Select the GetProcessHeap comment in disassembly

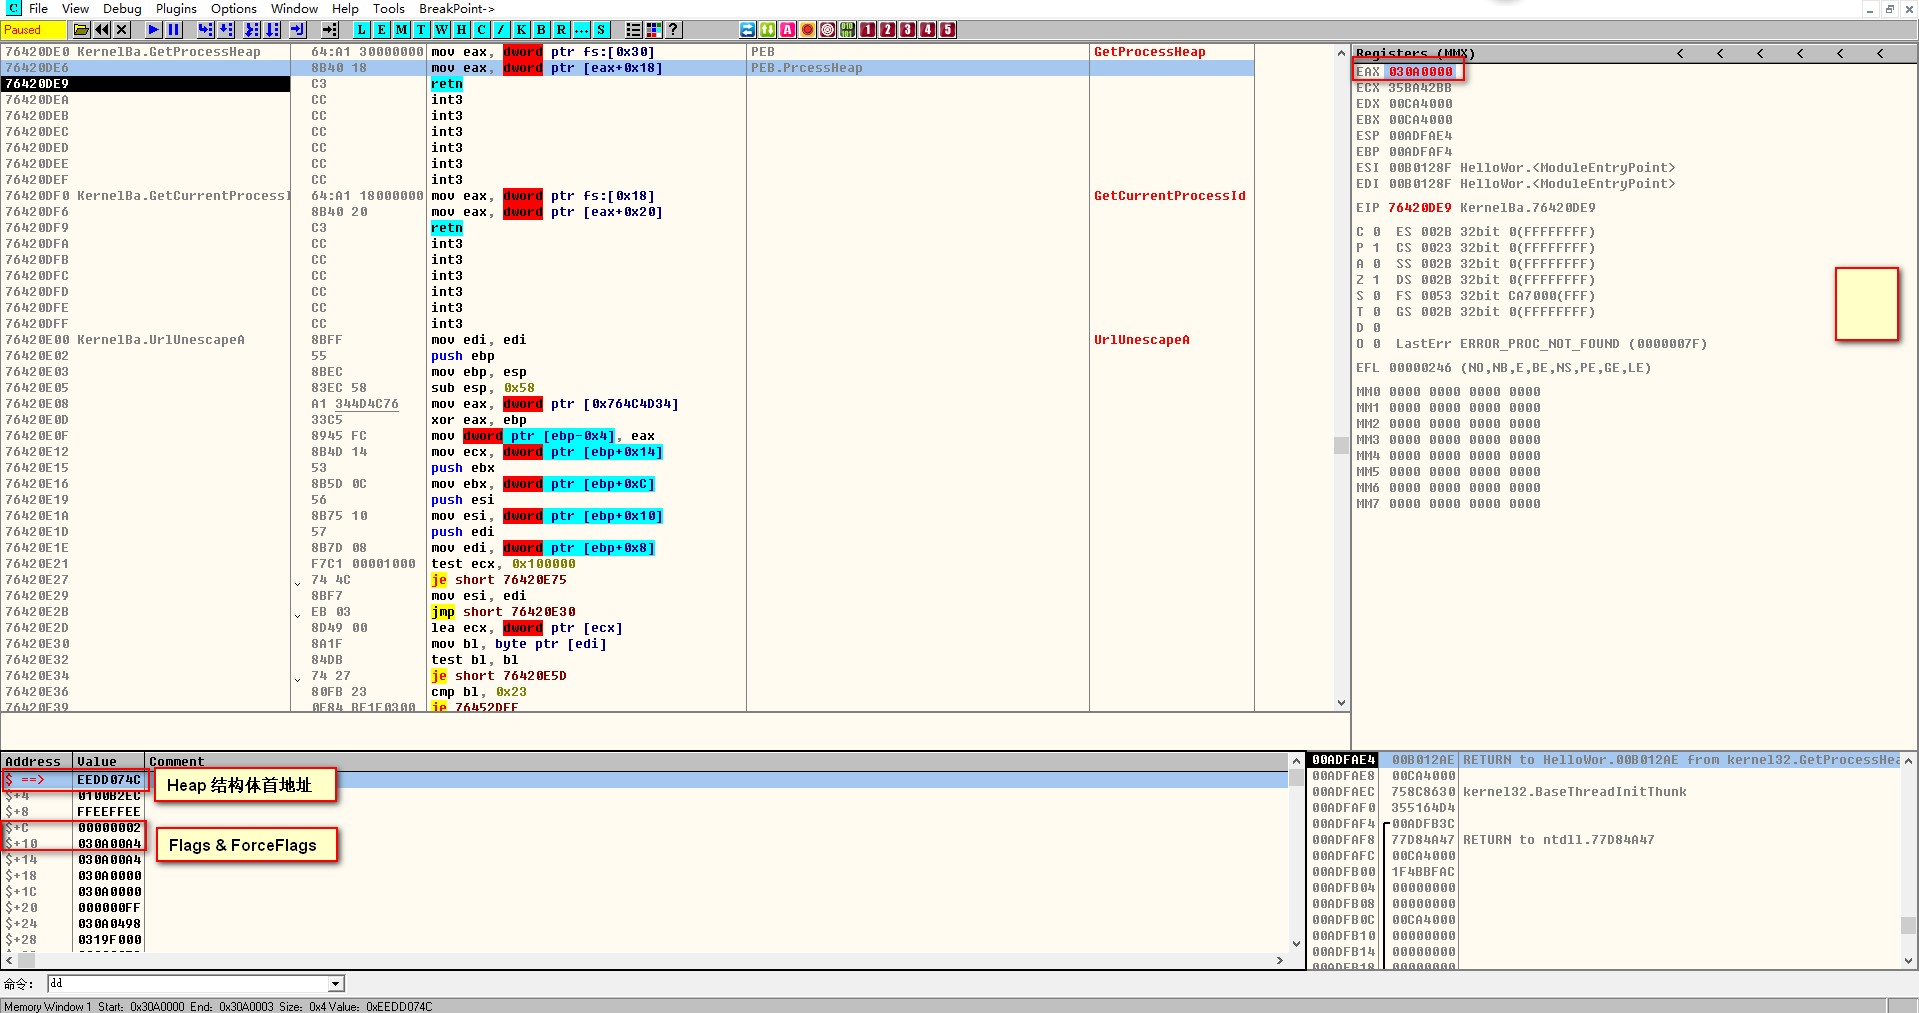tap(1150, 52)
